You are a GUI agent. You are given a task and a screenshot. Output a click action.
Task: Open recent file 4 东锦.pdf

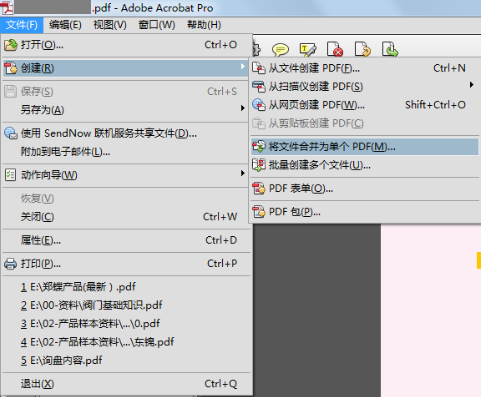point(125,342)
